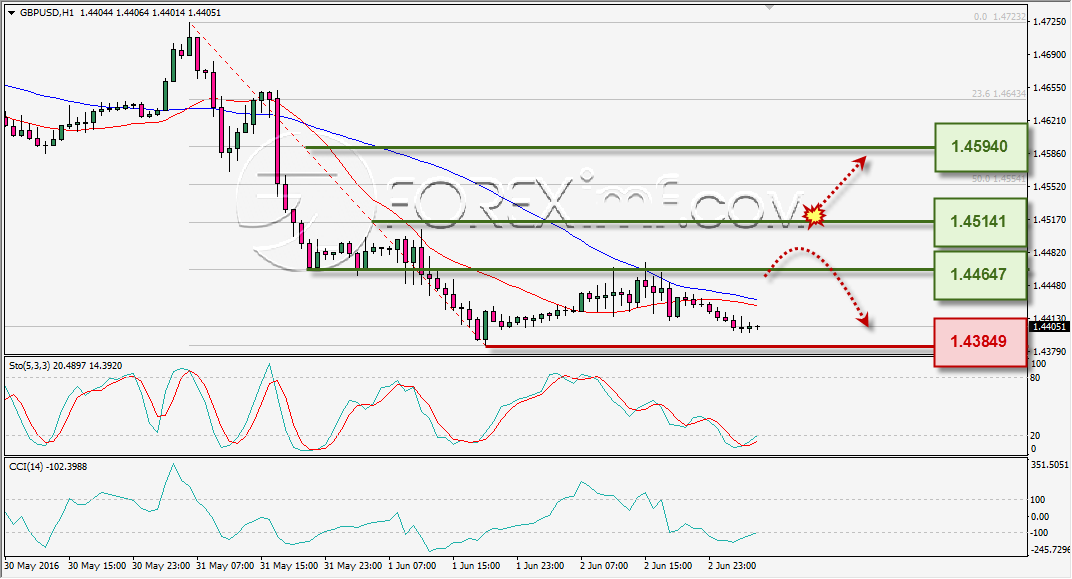This screenshot has height=579, width=1072.
Task: Click time axis label 2 Jun 23:00
Action: [x=732, y=566]
